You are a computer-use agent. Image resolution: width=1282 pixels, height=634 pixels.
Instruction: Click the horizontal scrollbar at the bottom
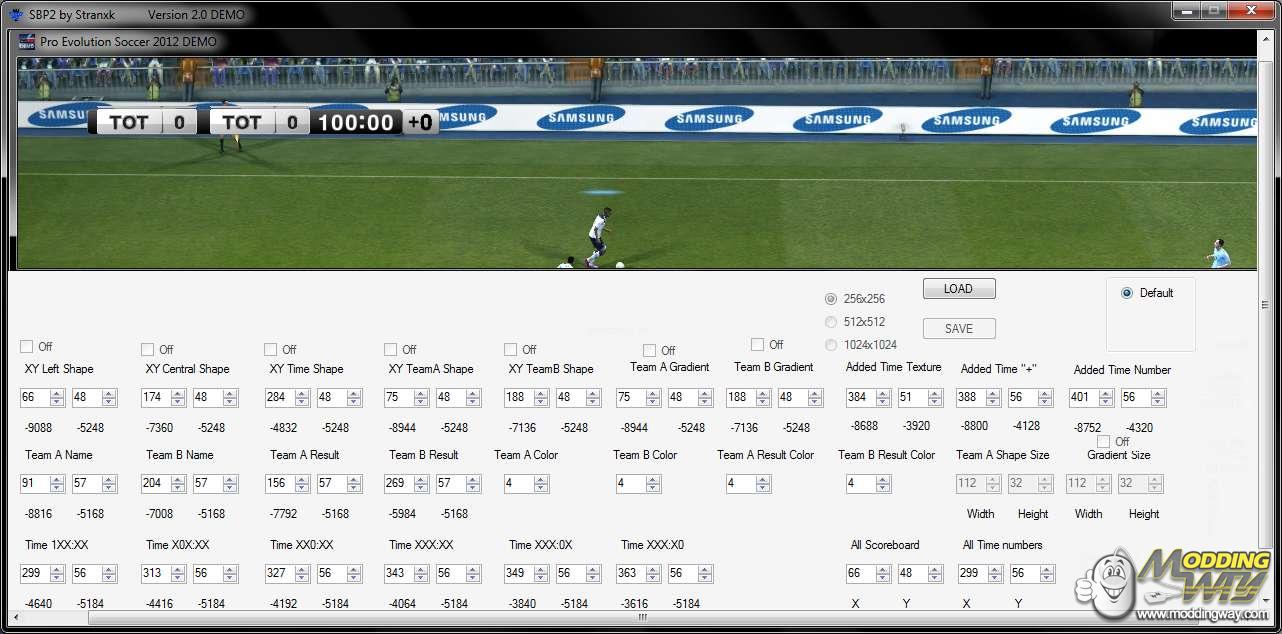[640, 618]
